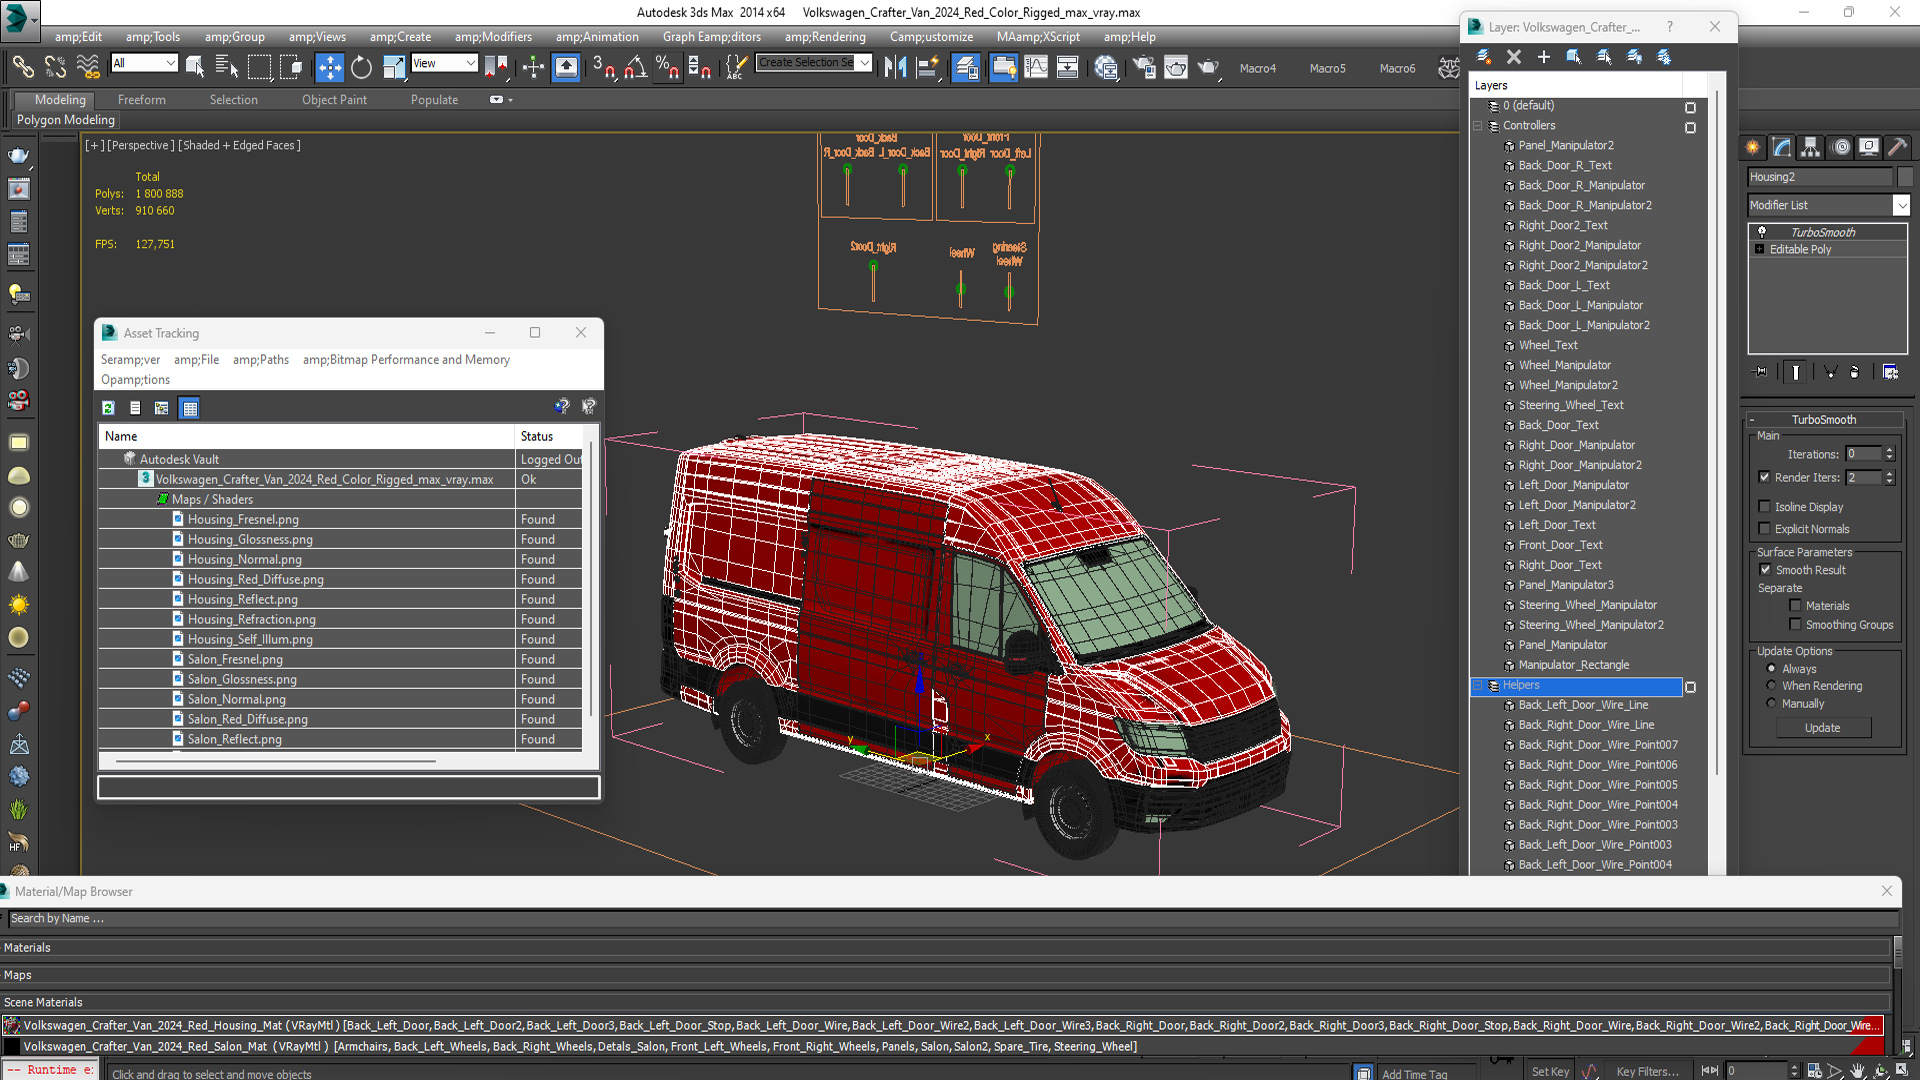Activate Select and Scale tool
1920x1080 pixels.
[394, 67]
